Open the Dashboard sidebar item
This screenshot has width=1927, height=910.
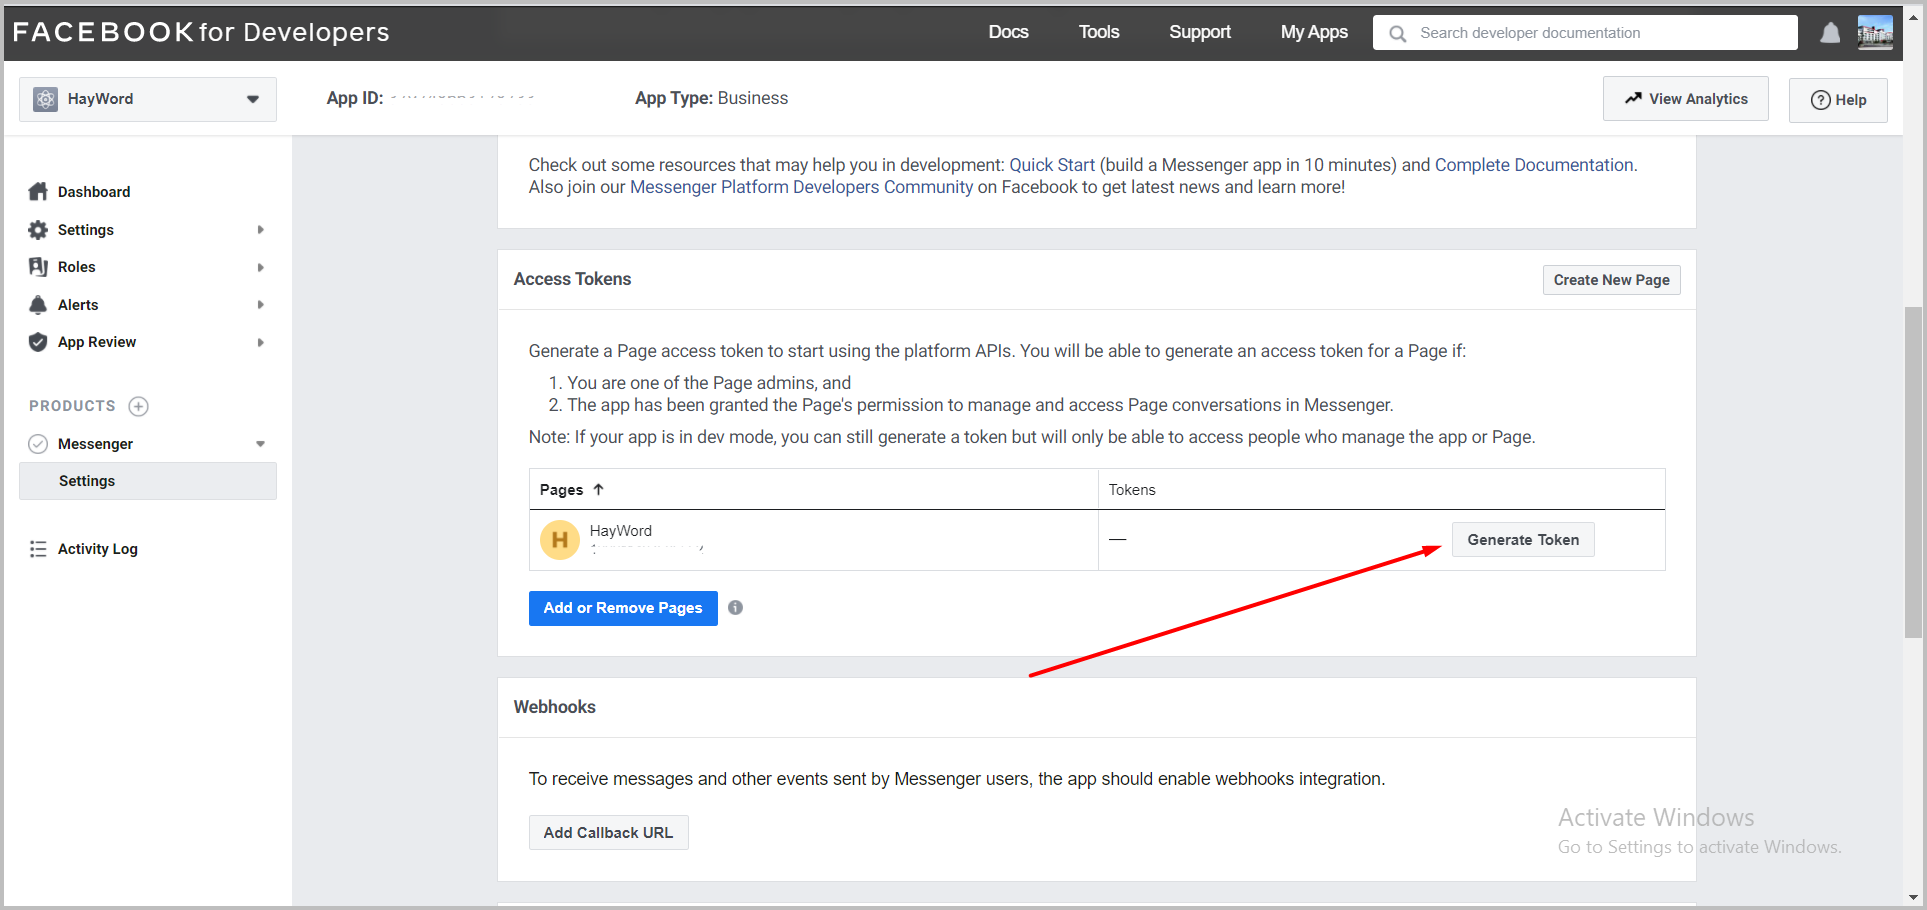94,192
